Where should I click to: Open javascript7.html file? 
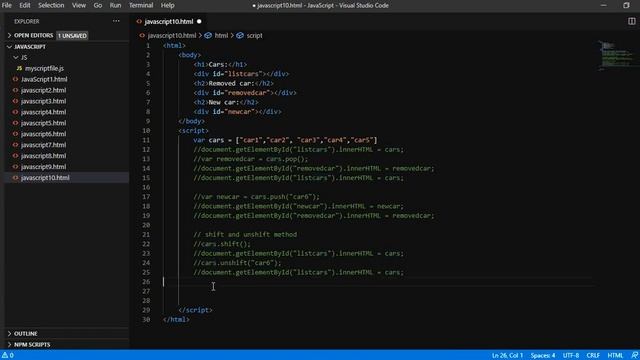click(43, 145)
